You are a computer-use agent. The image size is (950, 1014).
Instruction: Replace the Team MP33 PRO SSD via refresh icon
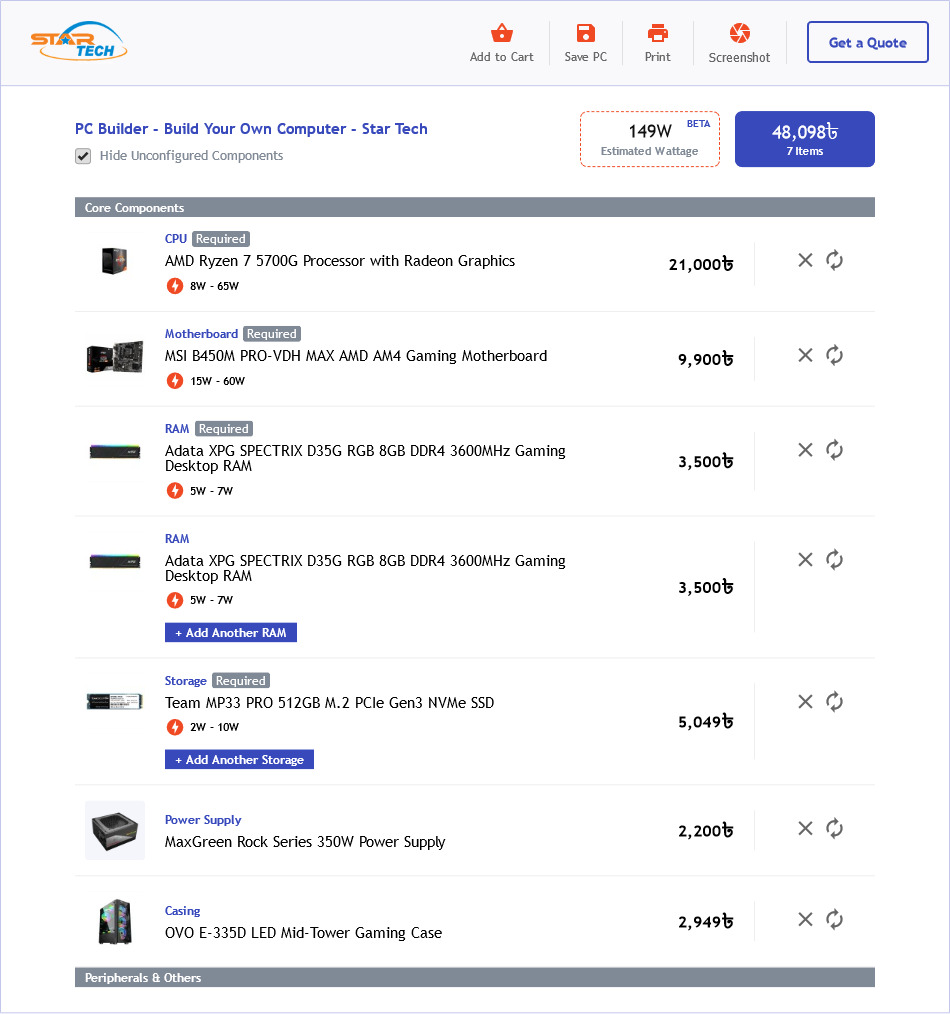[835, 701]
